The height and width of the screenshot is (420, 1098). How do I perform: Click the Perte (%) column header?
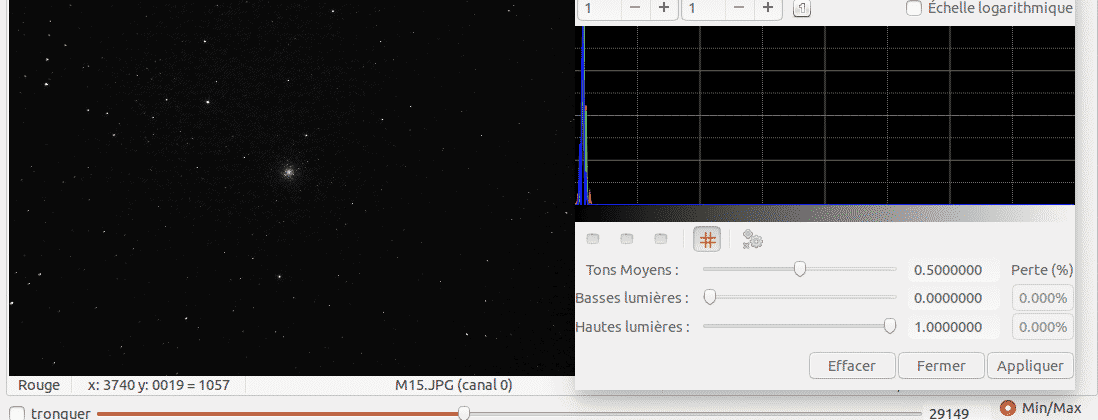(1042, 270)
